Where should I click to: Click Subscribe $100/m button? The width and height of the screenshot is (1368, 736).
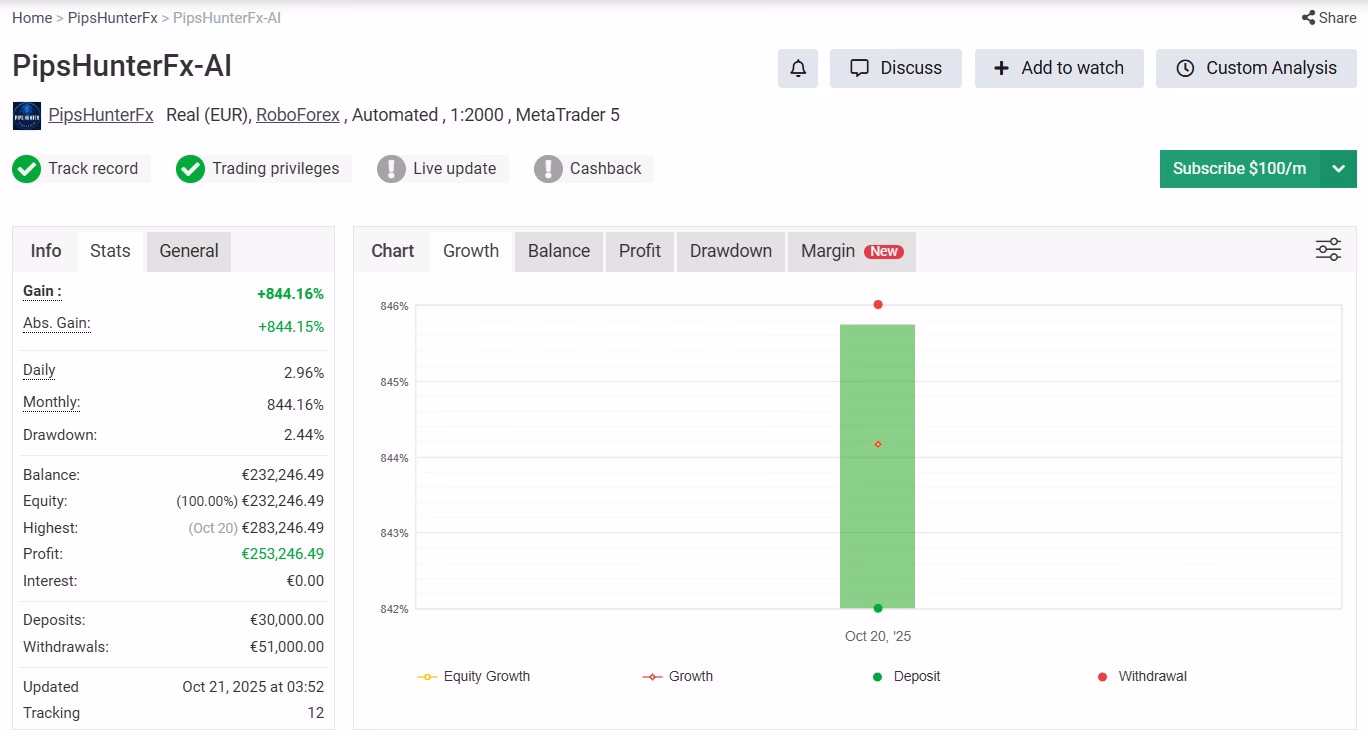1240,169
